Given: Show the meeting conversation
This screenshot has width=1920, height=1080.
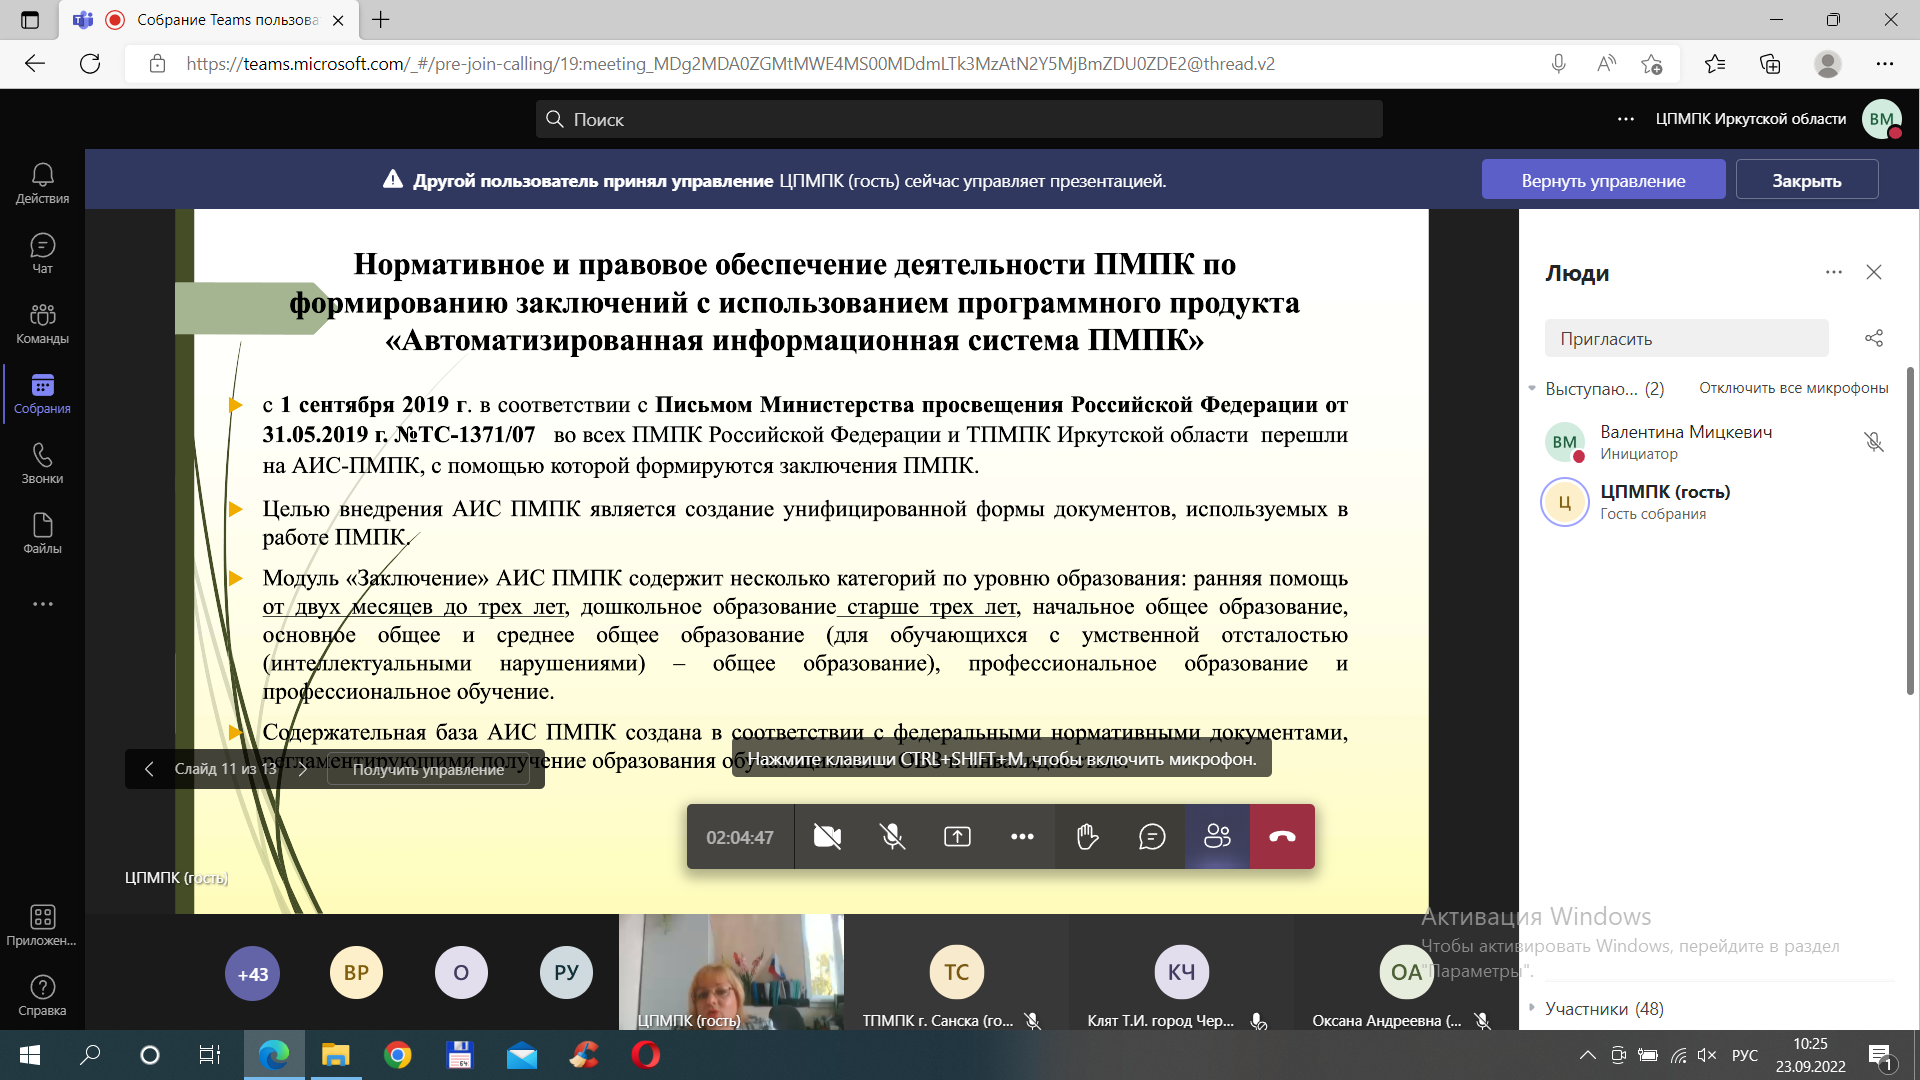Looking at the screenshot, I should pyautogui.click(x=1152, y=837).
